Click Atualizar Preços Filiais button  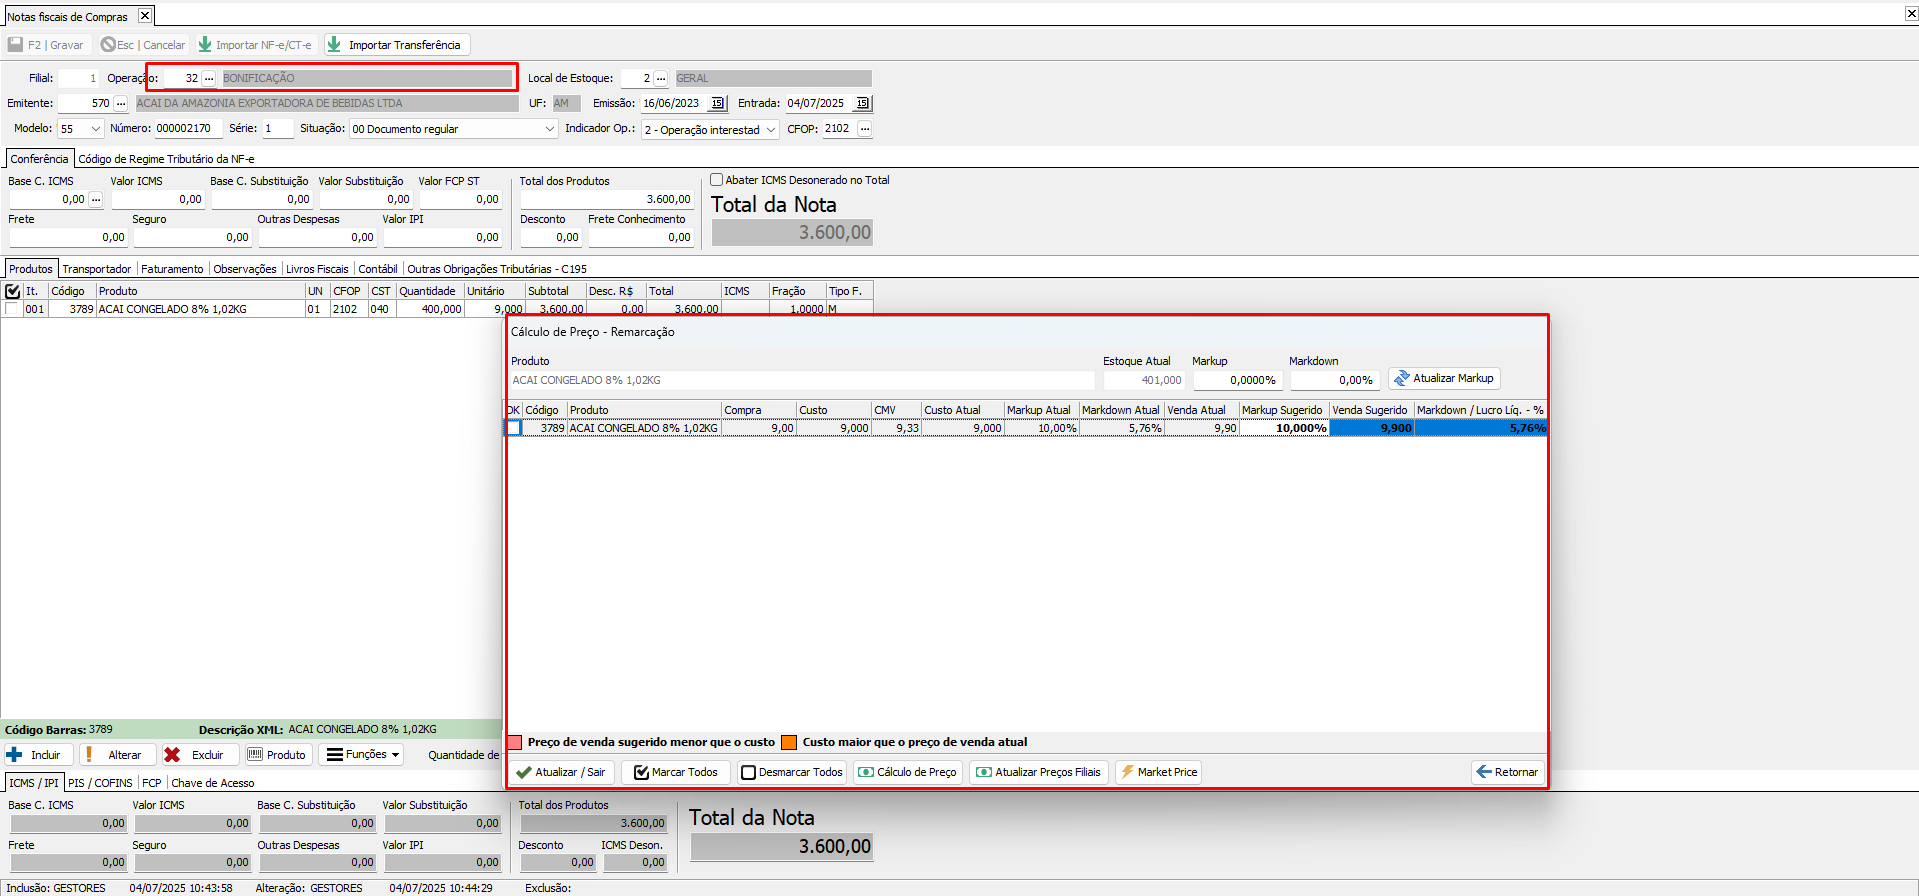coord(1038,772)
